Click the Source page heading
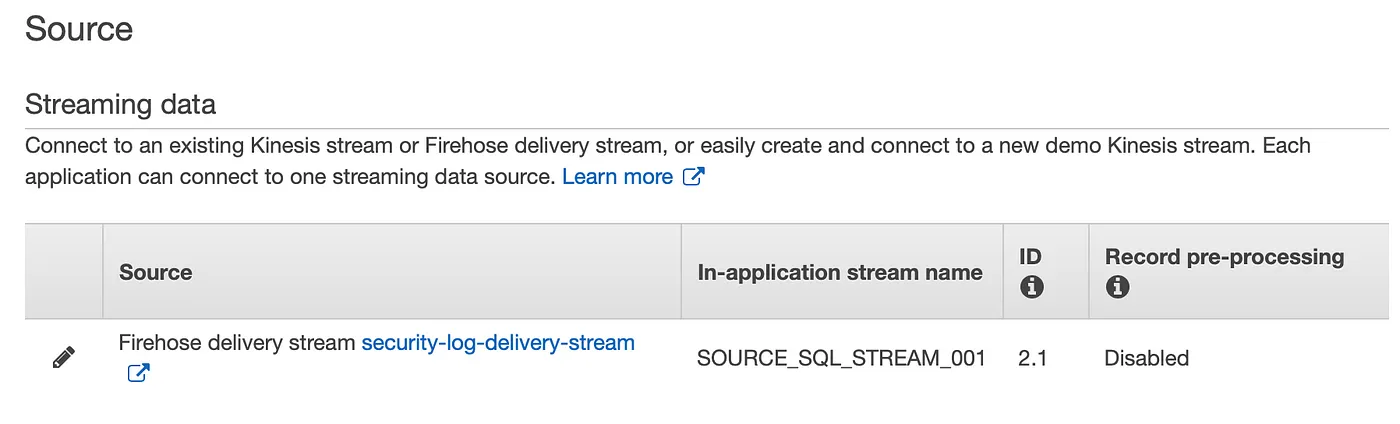Screen dimensions: 1400x424 click(79, 29)
